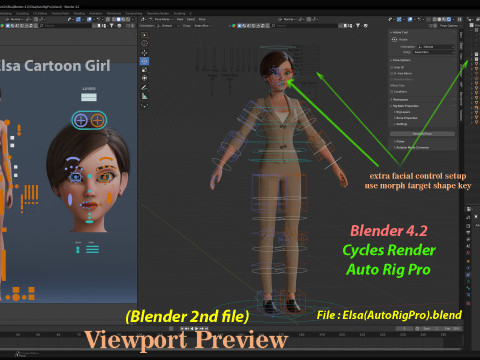480x360 pixels.
Task: Select the Move tool in viewport toolbar
Action: coord(144,53)
